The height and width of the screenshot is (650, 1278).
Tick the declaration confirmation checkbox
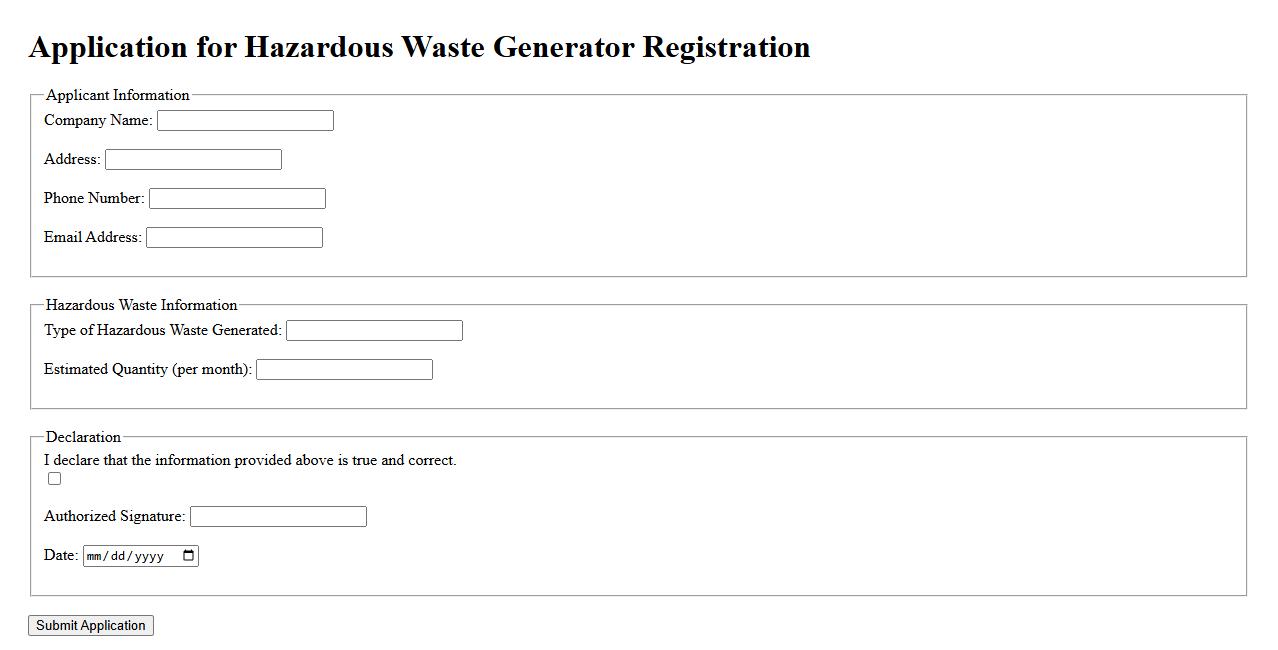[55, 479]
